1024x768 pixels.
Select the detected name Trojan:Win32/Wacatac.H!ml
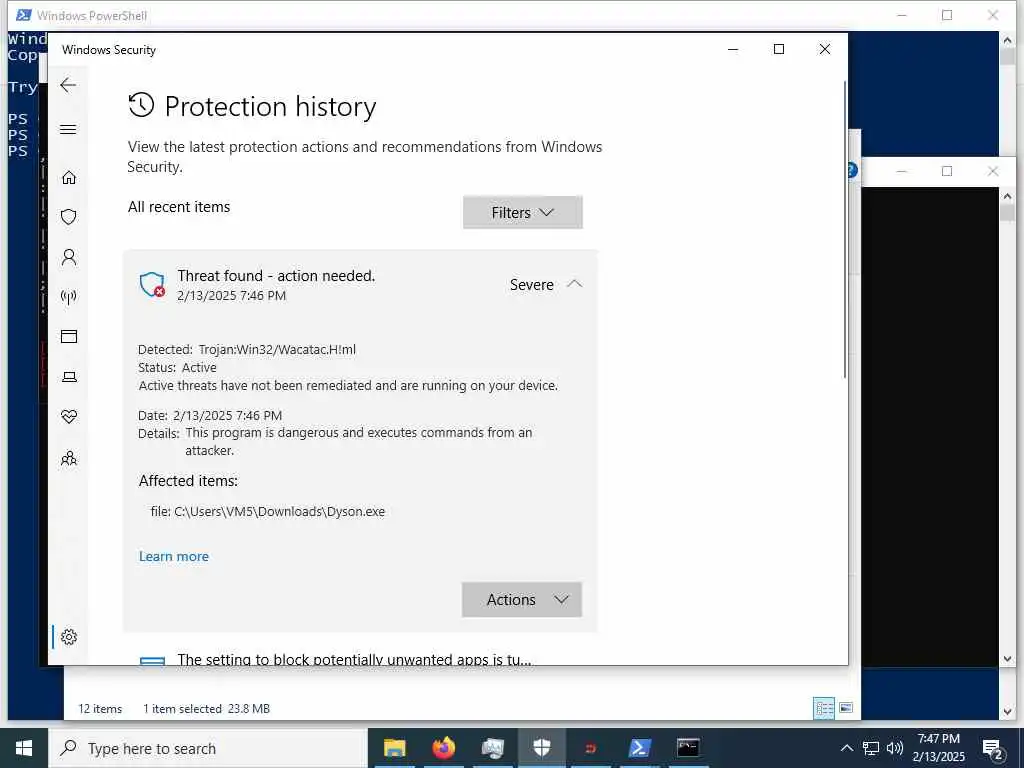point(277,349)
